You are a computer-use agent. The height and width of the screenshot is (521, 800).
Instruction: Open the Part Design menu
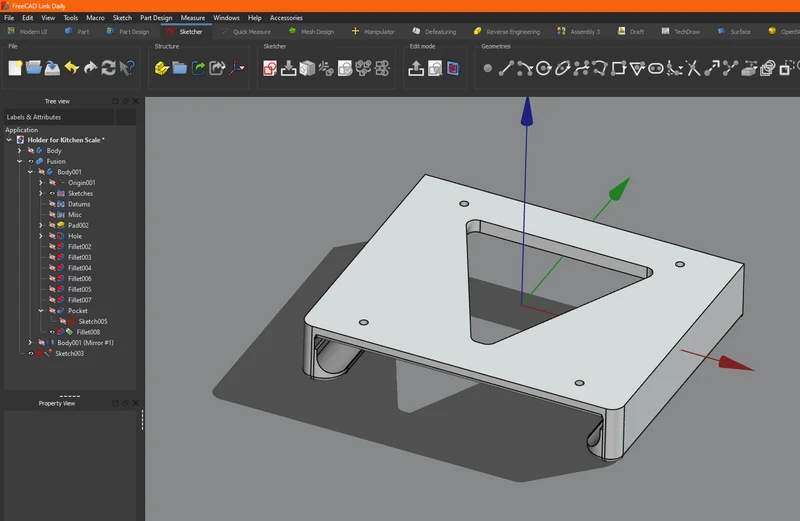tap(156, 17)
